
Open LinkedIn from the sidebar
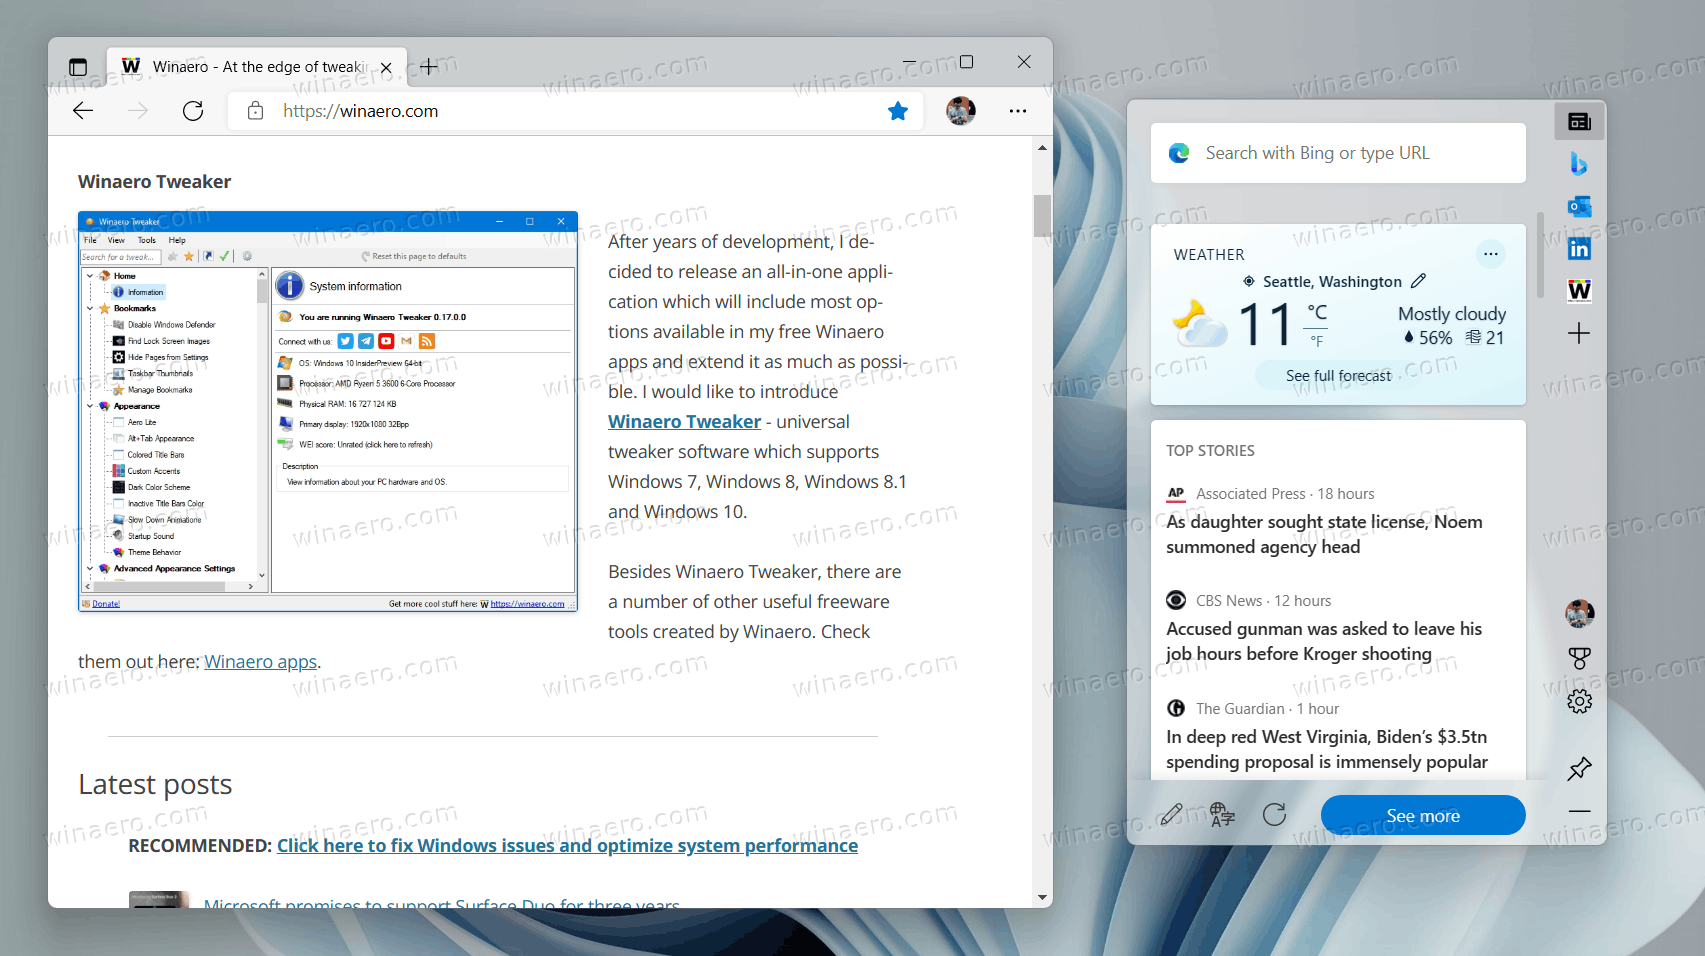click(x=1580, y=249)
